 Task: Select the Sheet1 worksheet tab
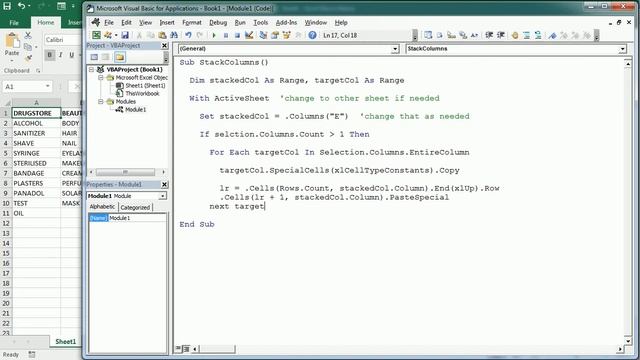pos(65,341)
